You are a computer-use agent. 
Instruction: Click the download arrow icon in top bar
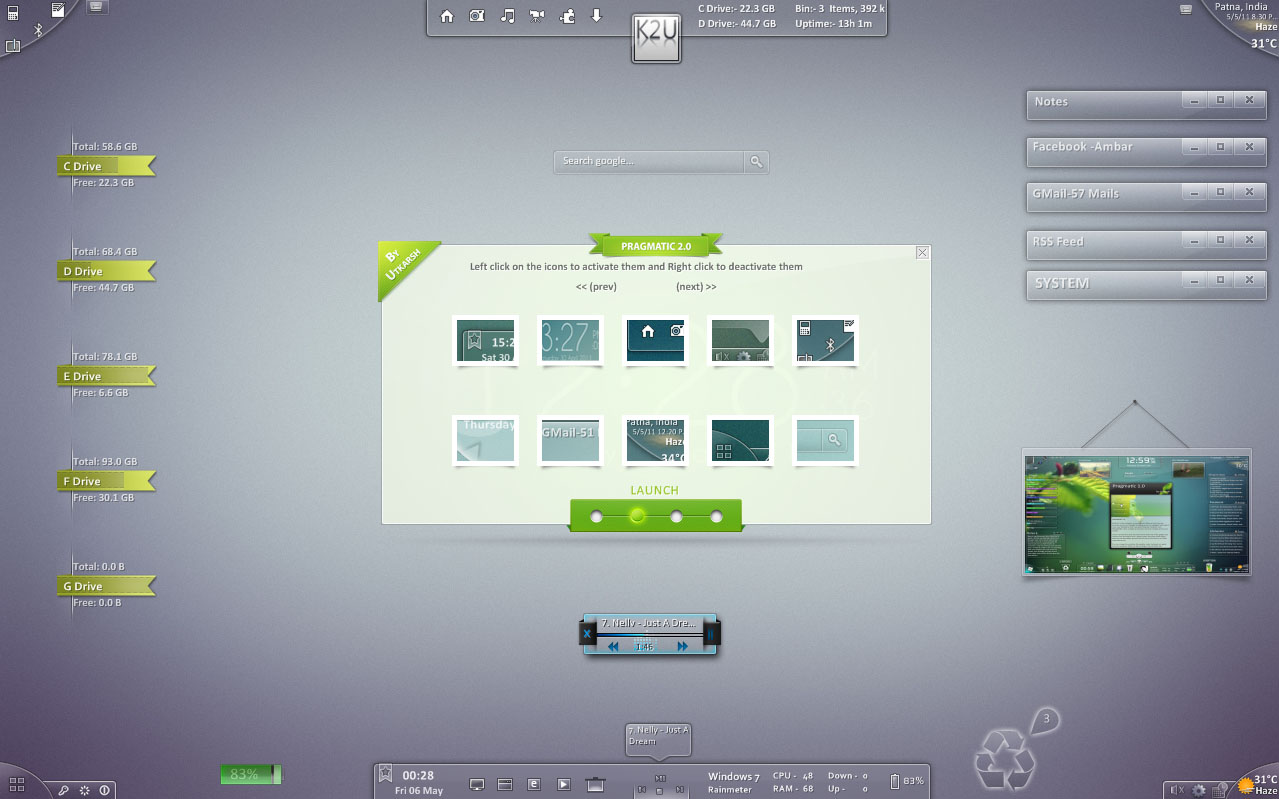click(597, 16)
